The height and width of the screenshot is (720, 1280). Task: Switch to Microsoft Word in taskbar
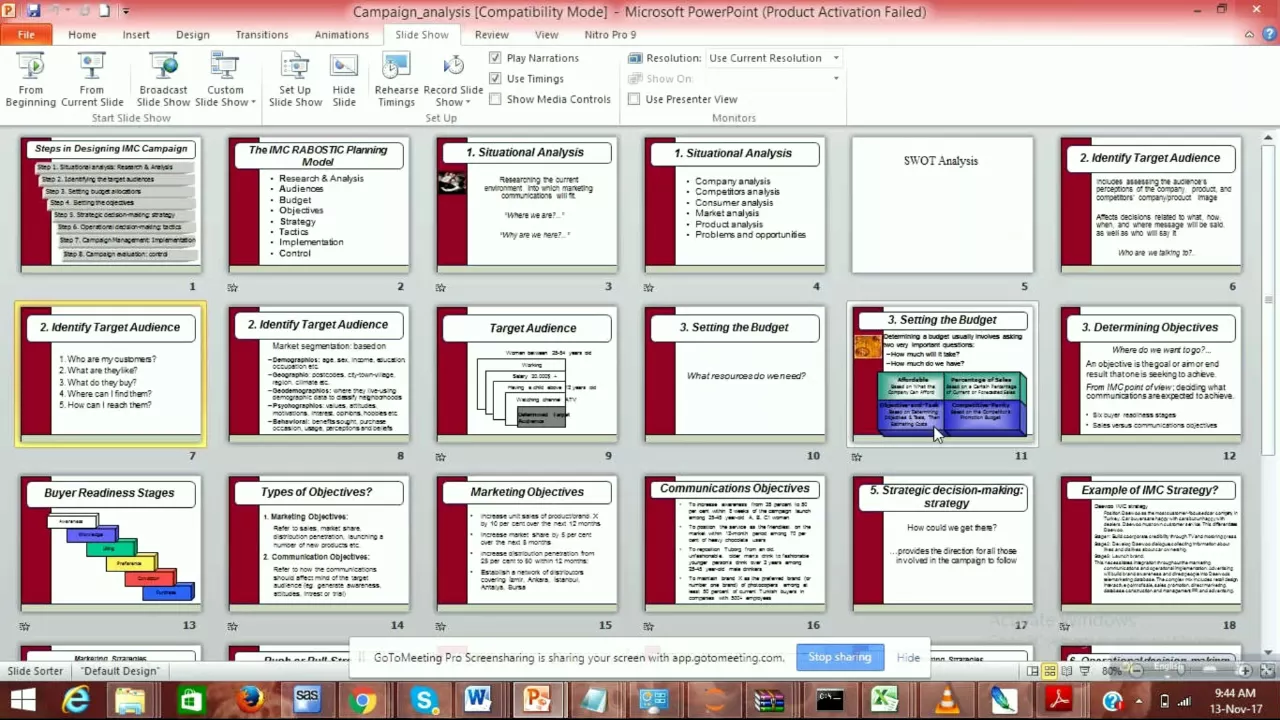pyautogui.click(x=478, y=699)
